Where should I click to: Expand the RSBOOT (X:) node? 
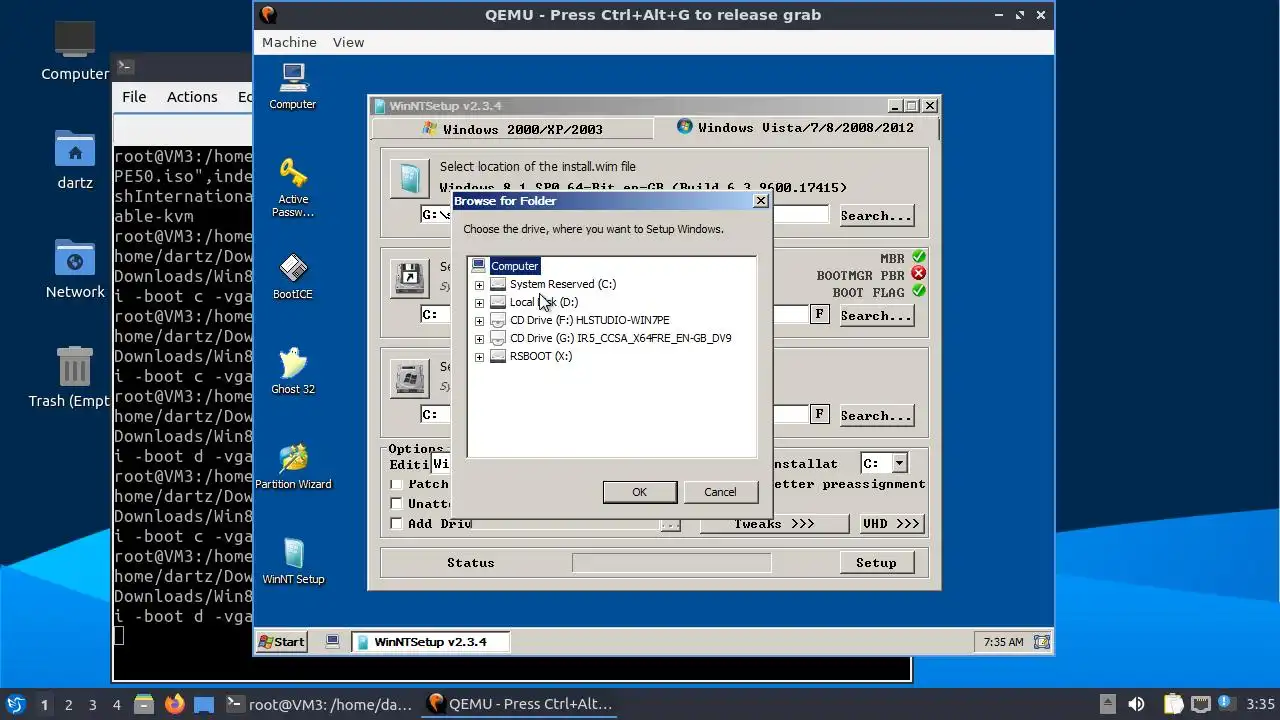479,357
